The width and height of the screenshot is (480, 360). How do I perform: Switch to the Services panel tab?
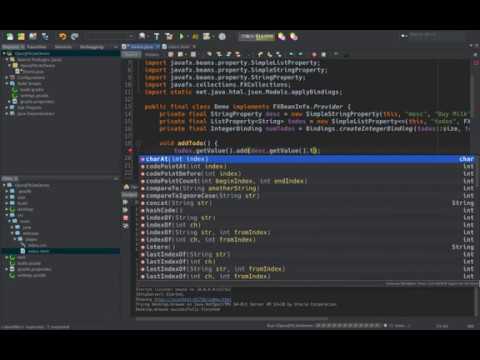[x=63, y=47]
